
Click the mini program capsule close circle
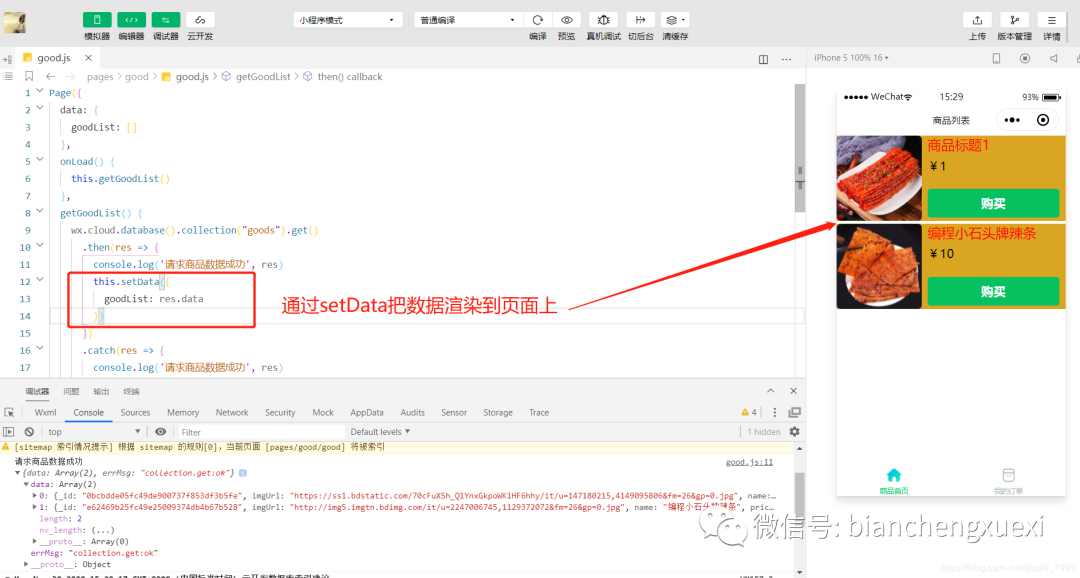[x=1043, y=120]
